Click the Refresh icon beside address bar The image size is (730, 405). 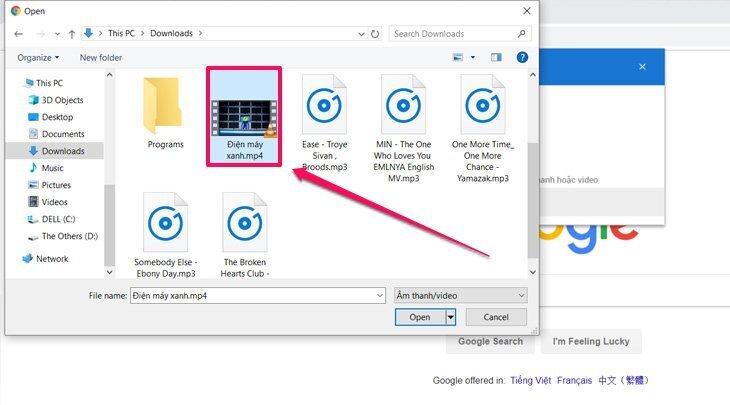375,34
